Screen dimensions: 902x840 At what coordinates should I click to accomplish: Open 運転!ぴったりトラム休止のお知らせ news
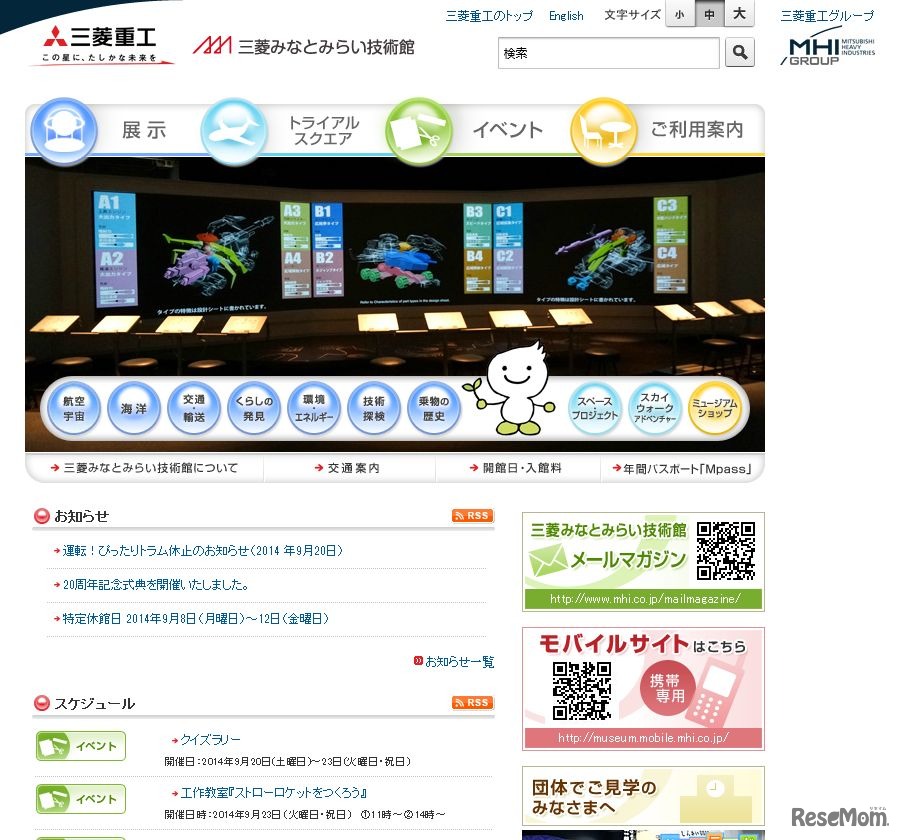[x=202, y=551]
